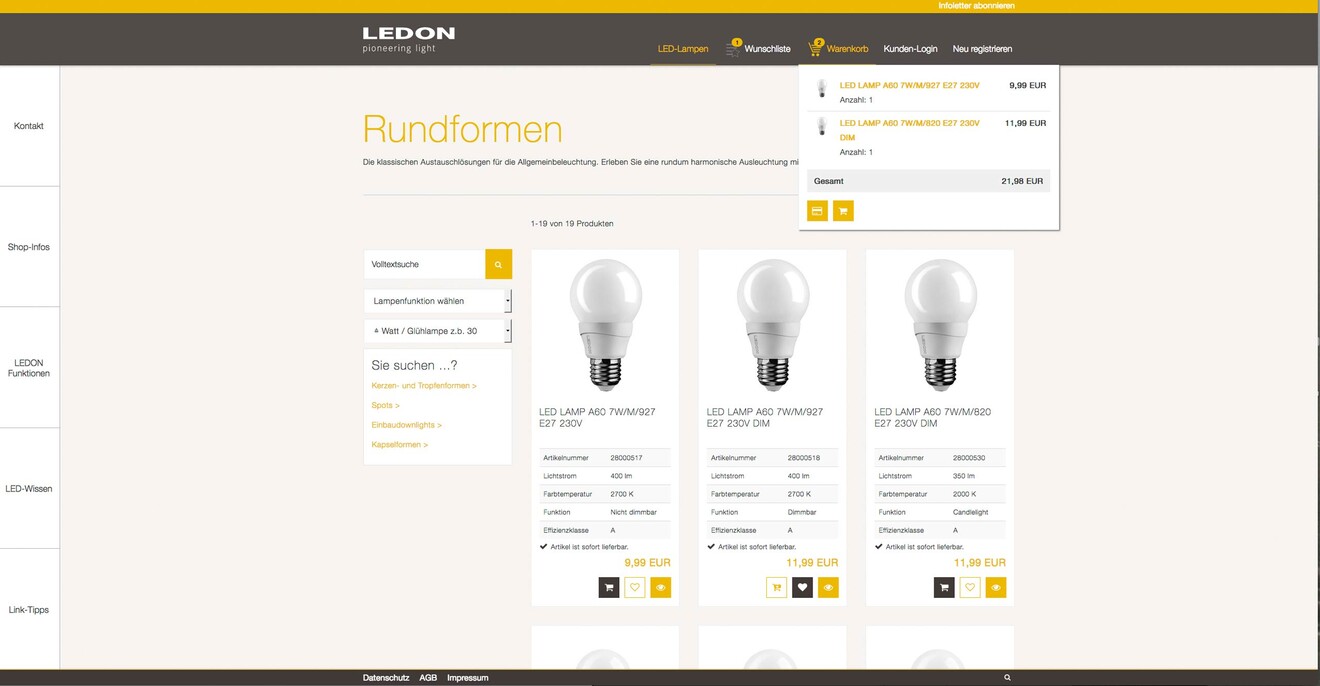Click Neu registrieren in the header

[982, 49]
